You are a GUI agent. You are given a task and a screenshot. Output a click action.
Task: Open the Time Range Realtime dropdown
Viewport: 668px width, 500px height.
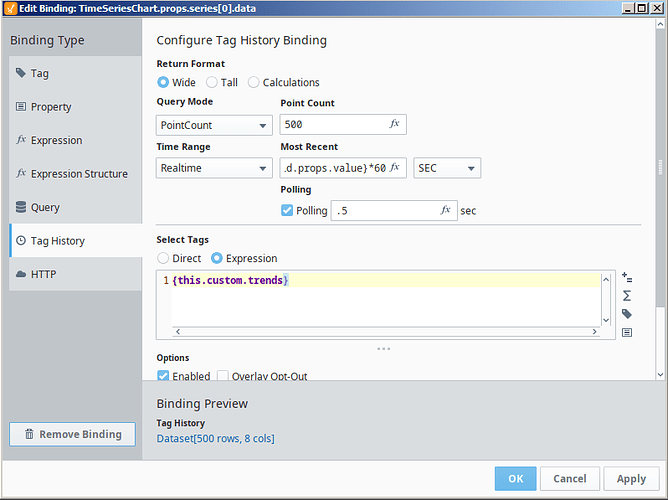214,168
